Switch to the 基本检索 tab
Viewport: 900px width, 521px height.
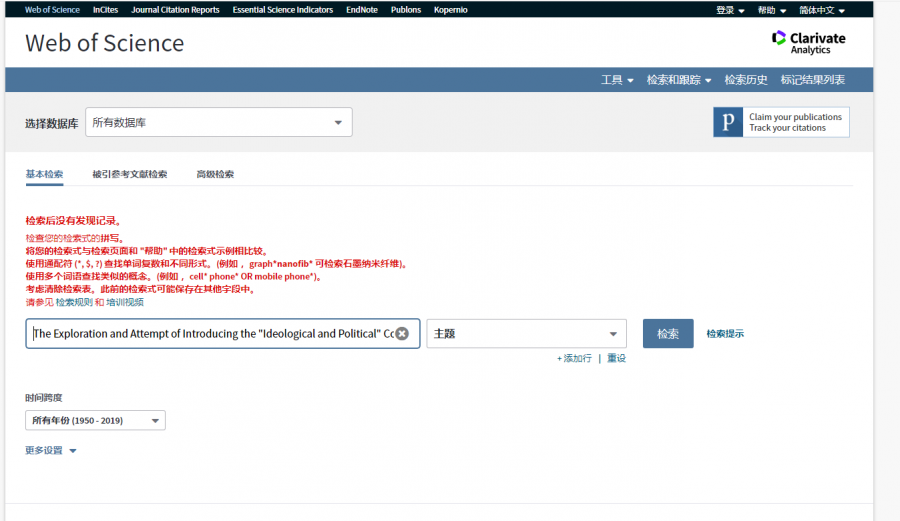coord(44,174)
